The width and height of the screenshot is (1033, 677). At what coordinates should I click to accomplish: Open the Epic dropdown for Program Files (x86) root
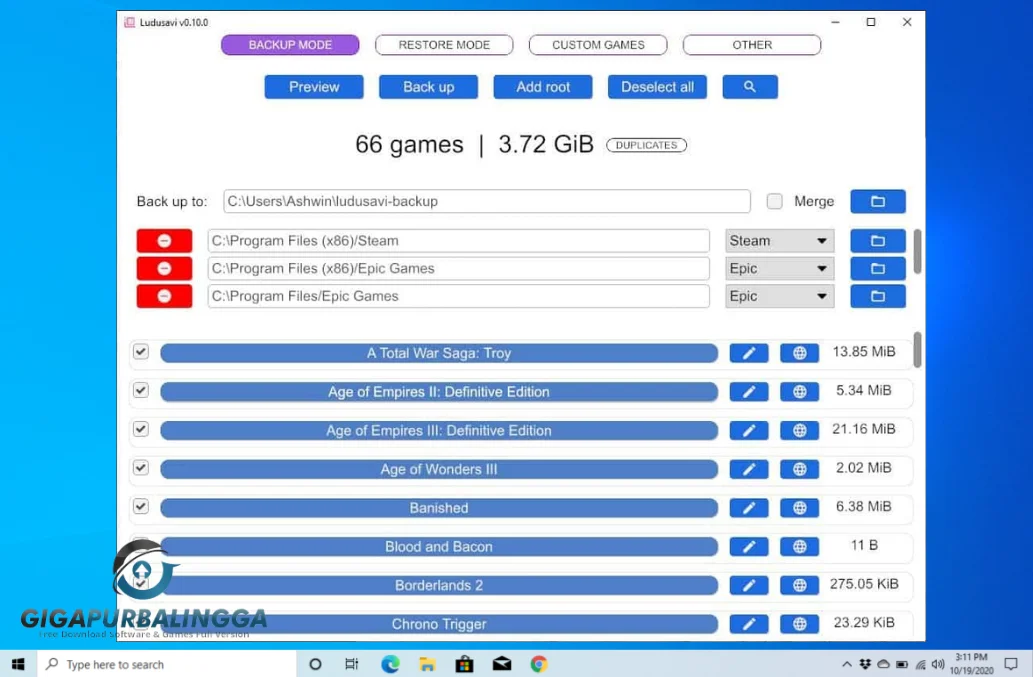click(779, 269)
